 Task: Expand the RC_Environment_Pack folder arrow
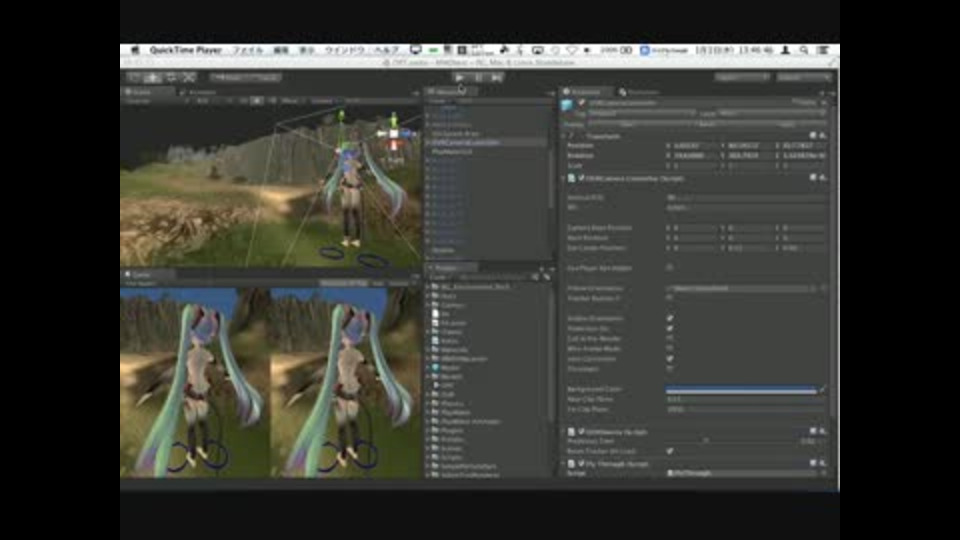pyautogui.click(x=428, y=287)
